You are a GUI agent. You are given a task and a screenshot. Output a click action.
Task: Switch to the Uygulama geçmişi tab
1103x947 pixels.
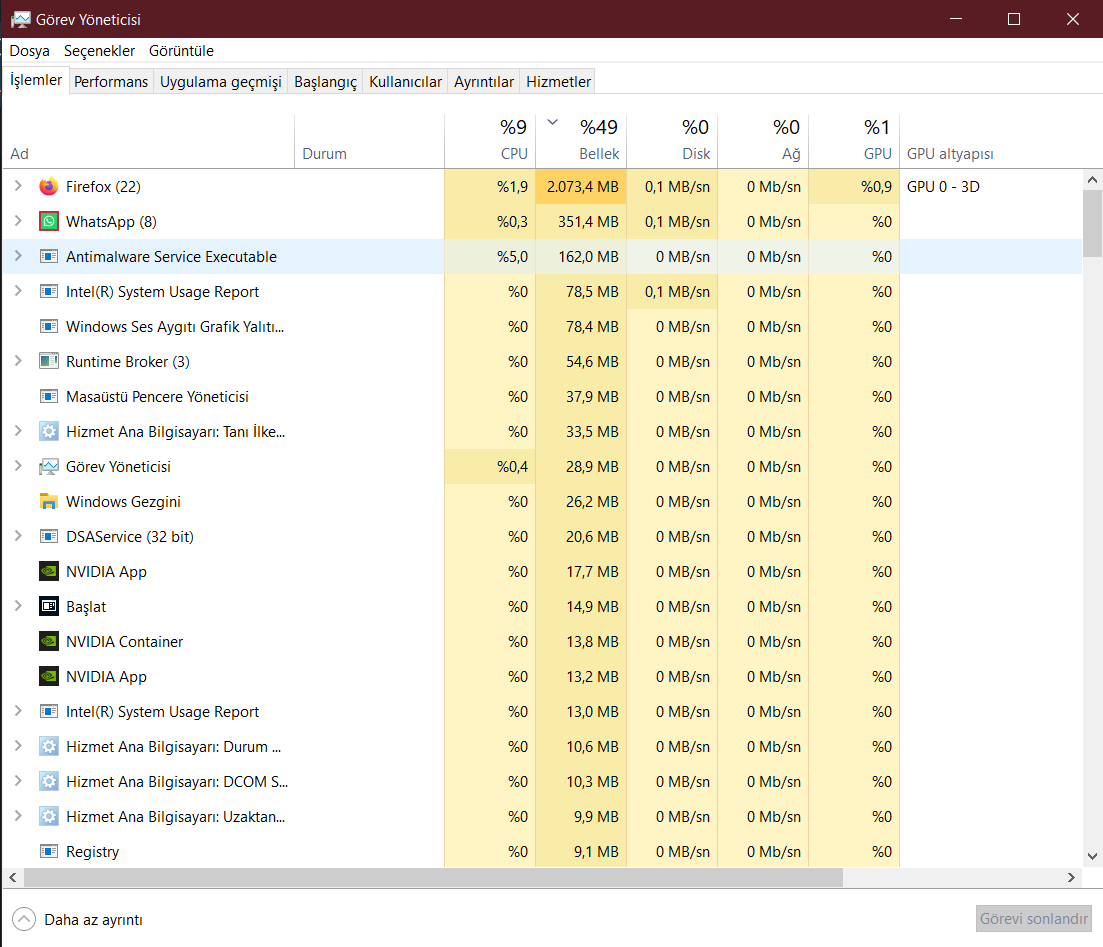click(x=220, y=82)
